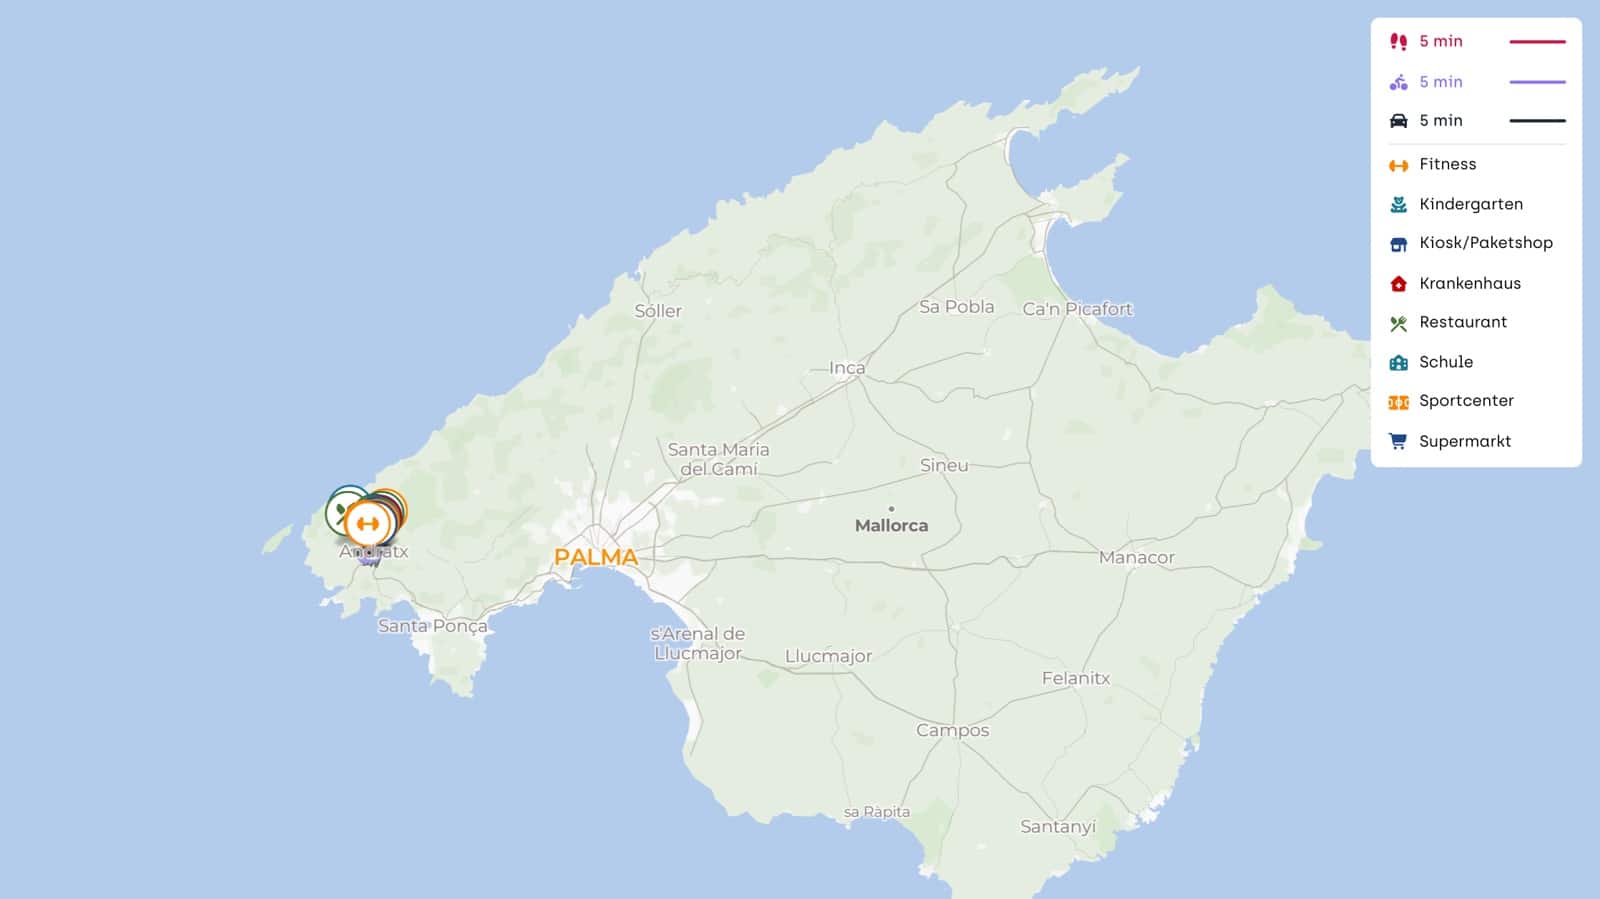Click the PALMA city label

coord(595,558)
